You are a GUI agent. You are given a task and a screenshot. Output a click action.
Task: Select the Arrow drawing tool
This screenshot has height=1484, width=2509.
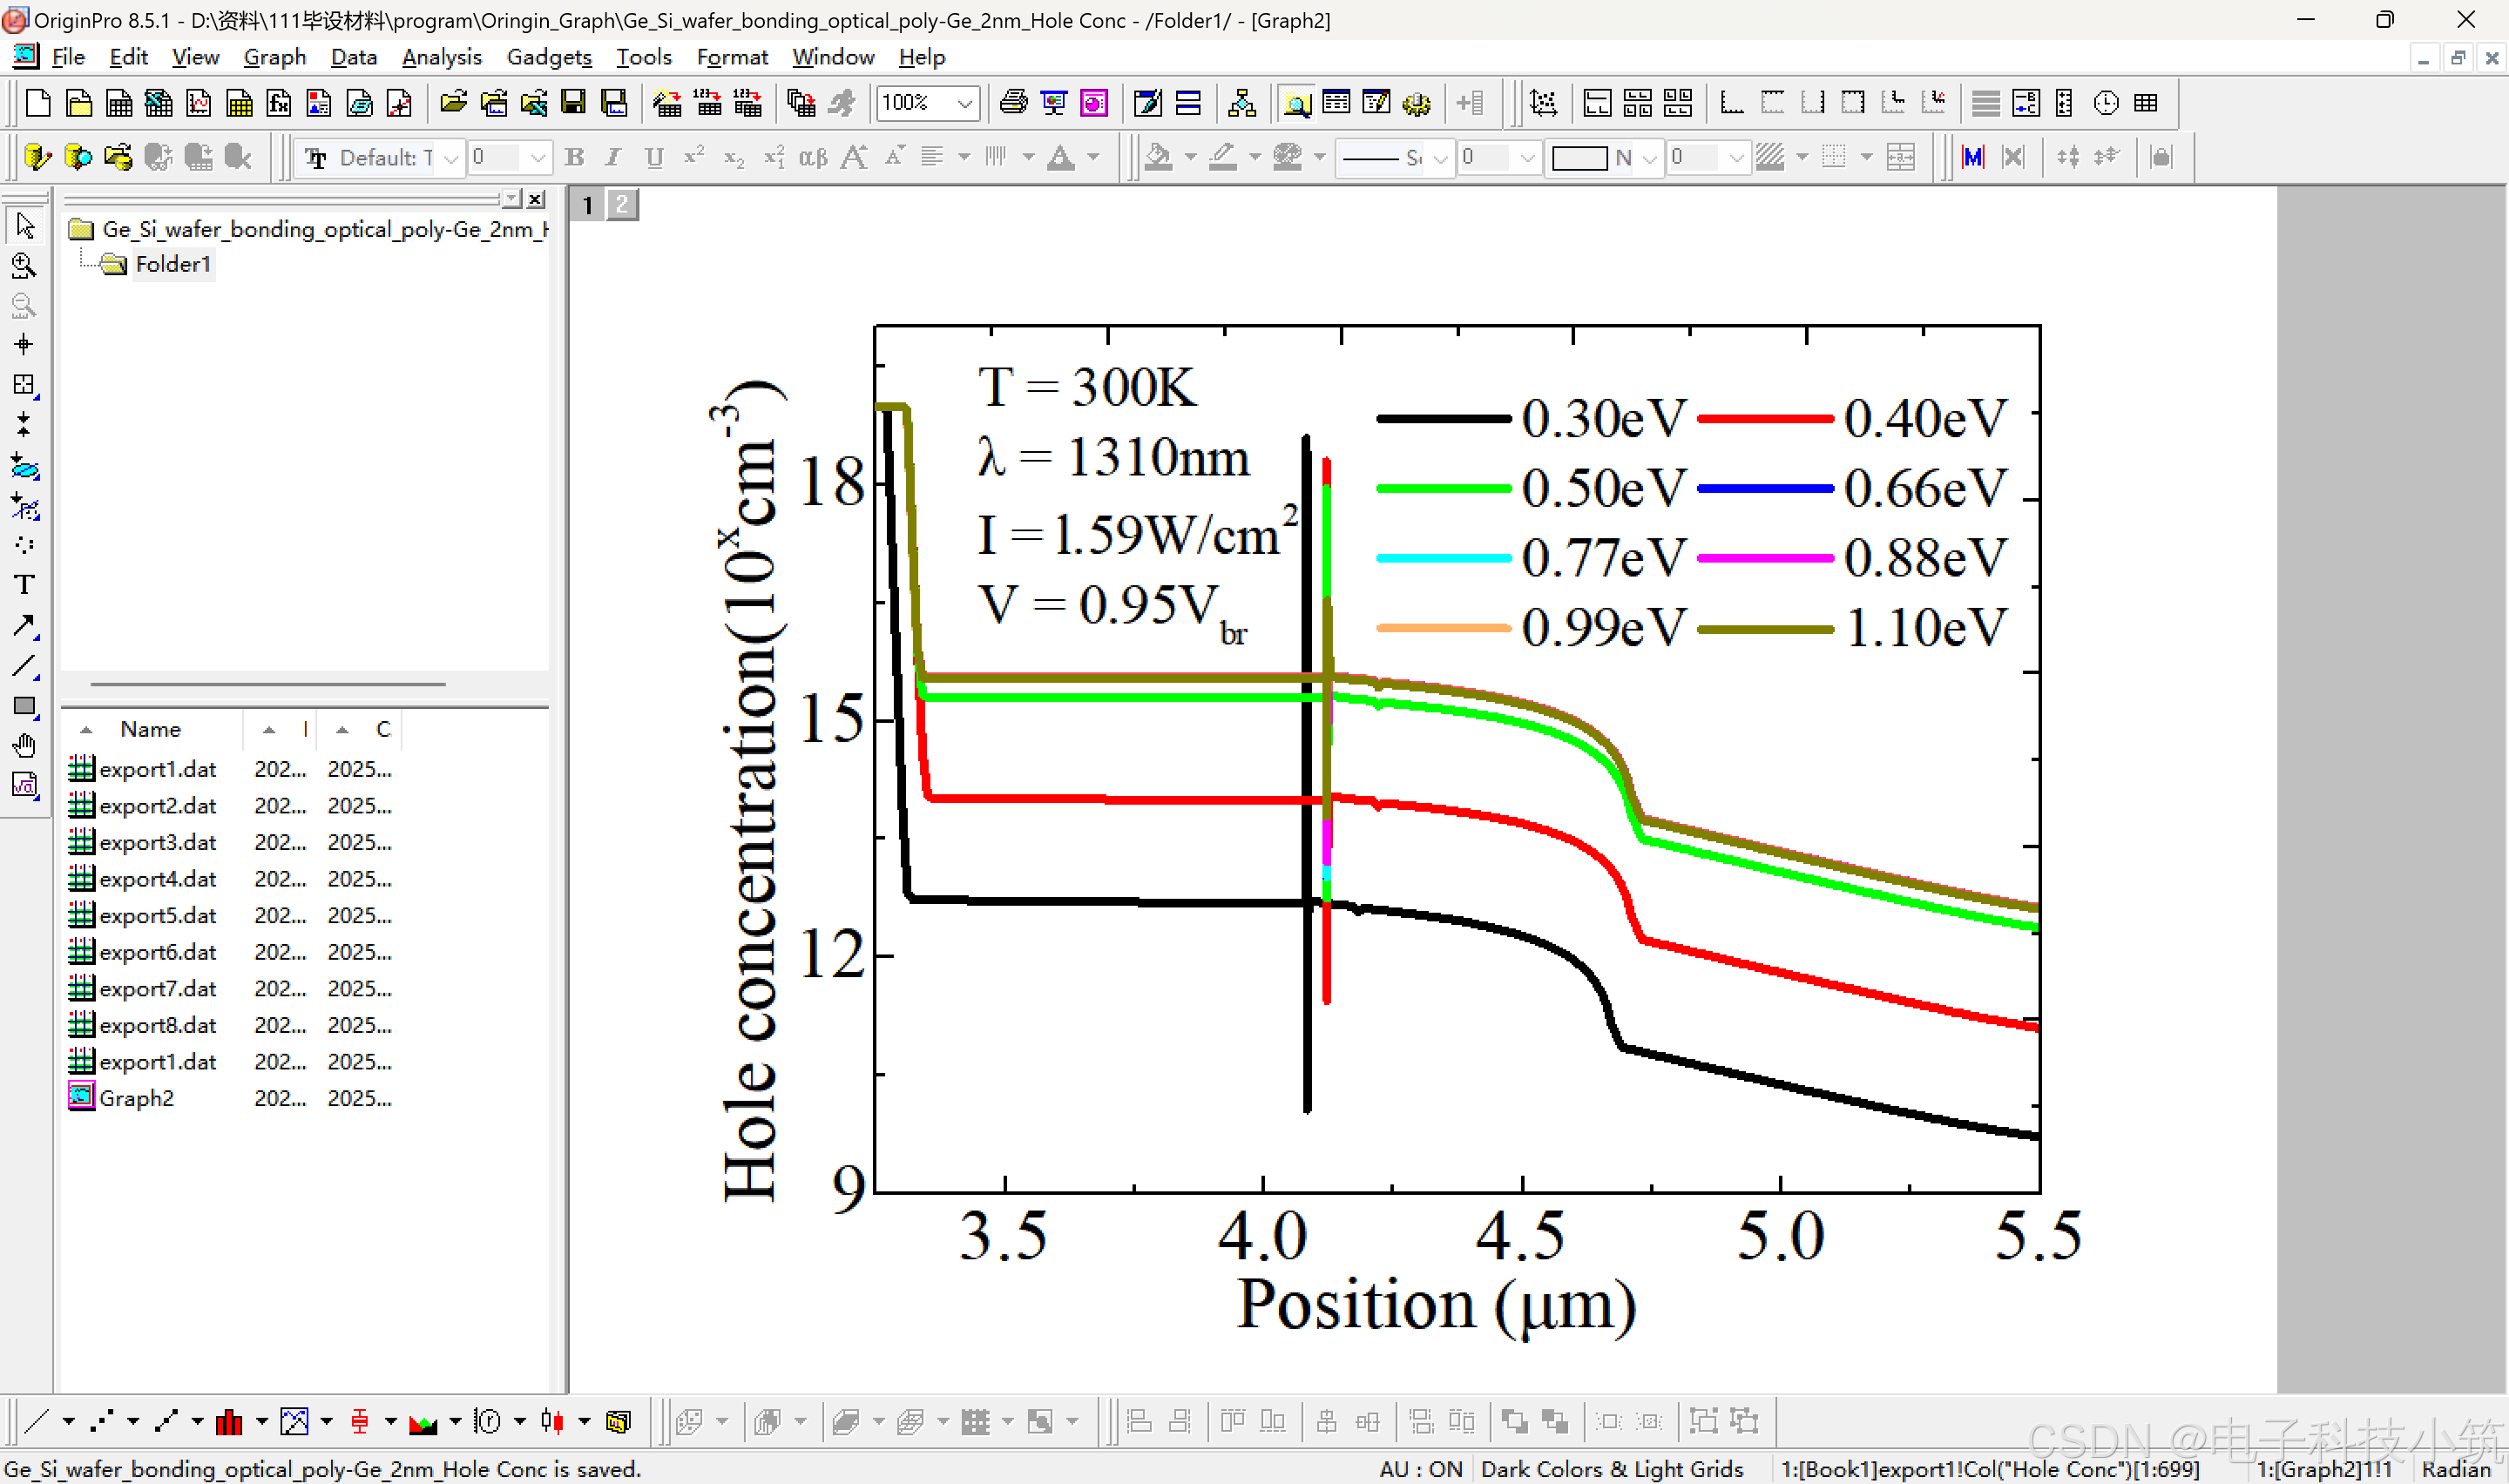(24, 626)
